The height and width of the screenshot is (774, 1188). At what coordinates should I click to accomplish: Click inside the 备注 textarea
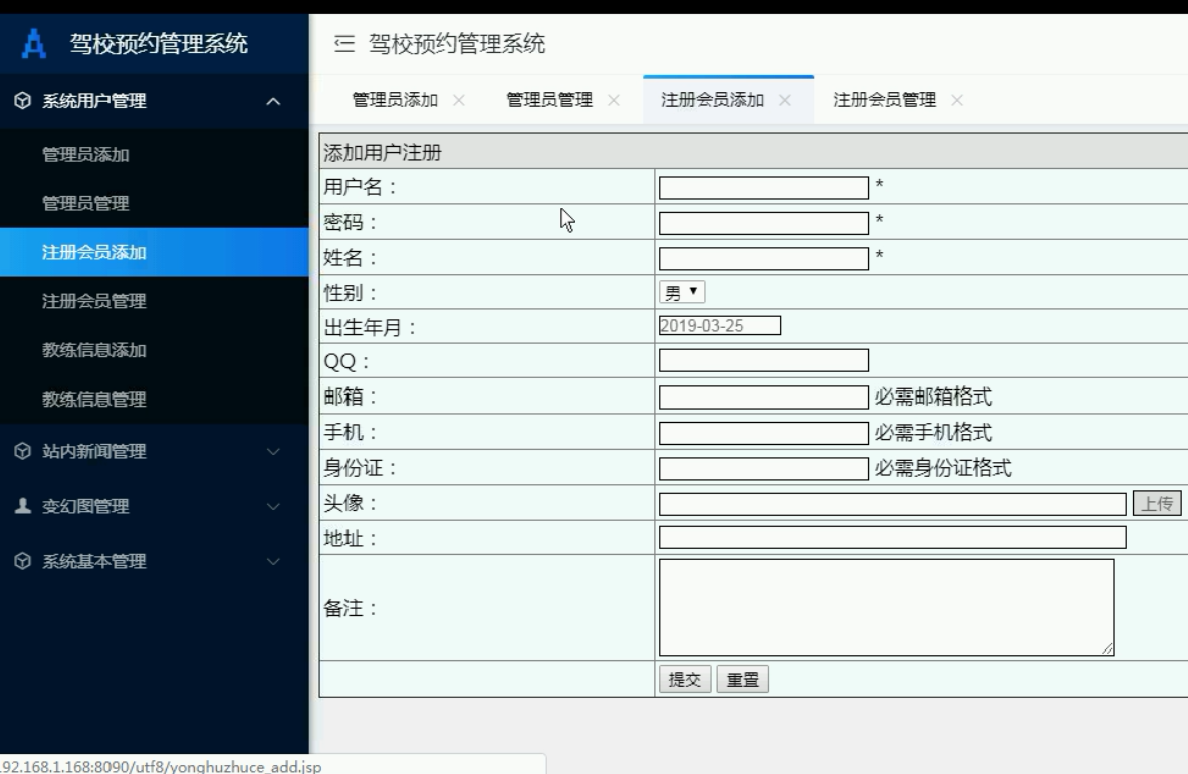point(886,607)
